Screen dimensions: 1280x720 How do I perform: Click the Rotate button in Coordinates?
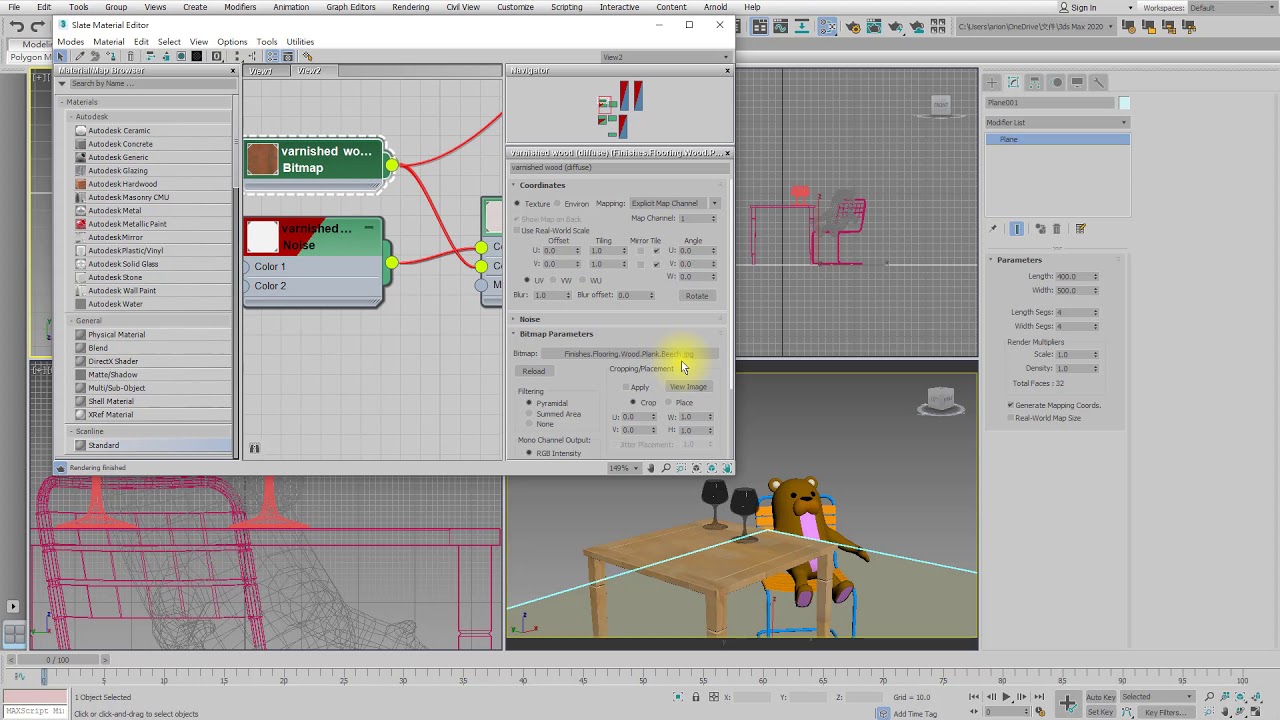[x=696, y=296]
